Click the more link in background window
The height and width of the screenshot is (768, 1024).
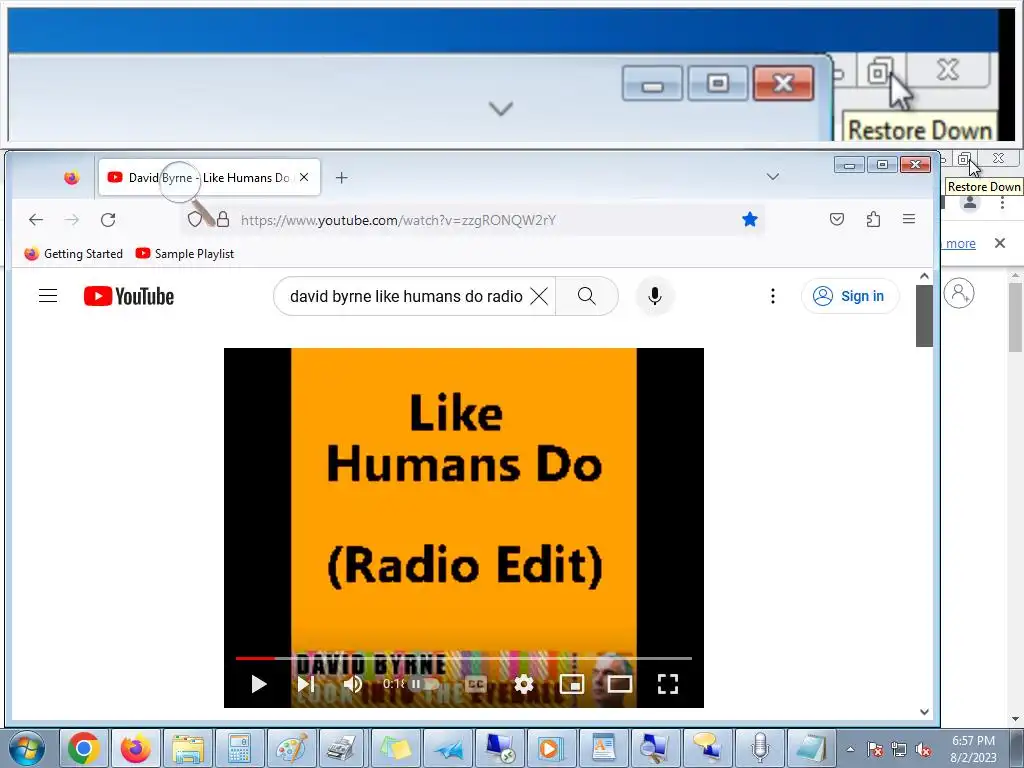click(x=961, y=244)
